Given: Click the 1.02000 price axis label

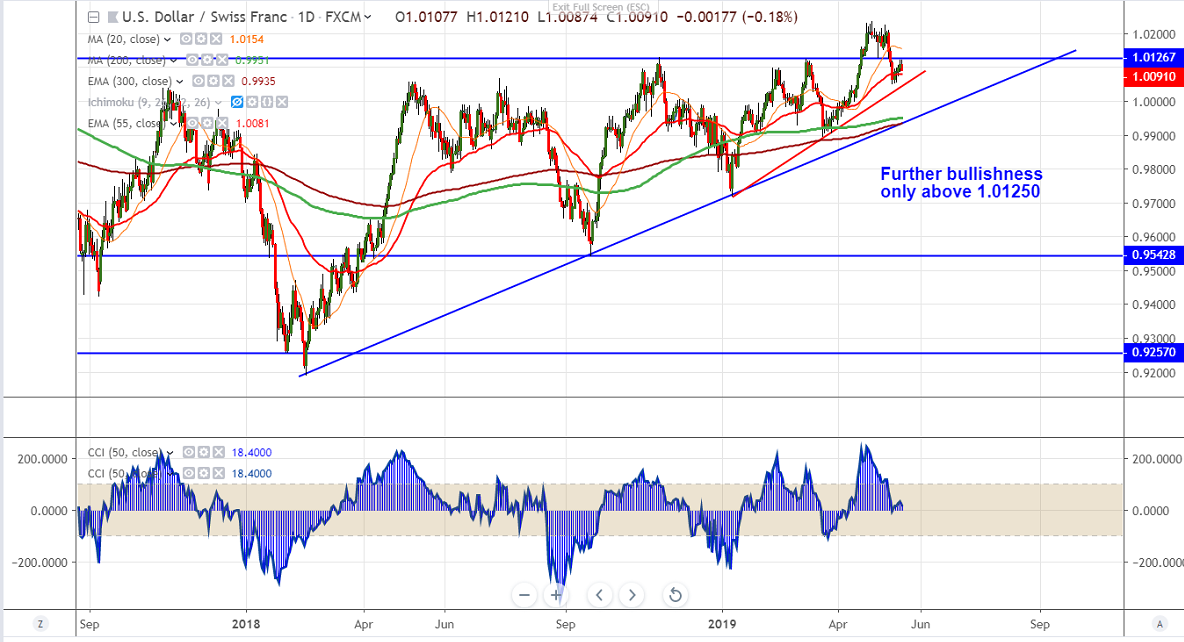Looking at the screenshot, I should tap(1153, 35).
